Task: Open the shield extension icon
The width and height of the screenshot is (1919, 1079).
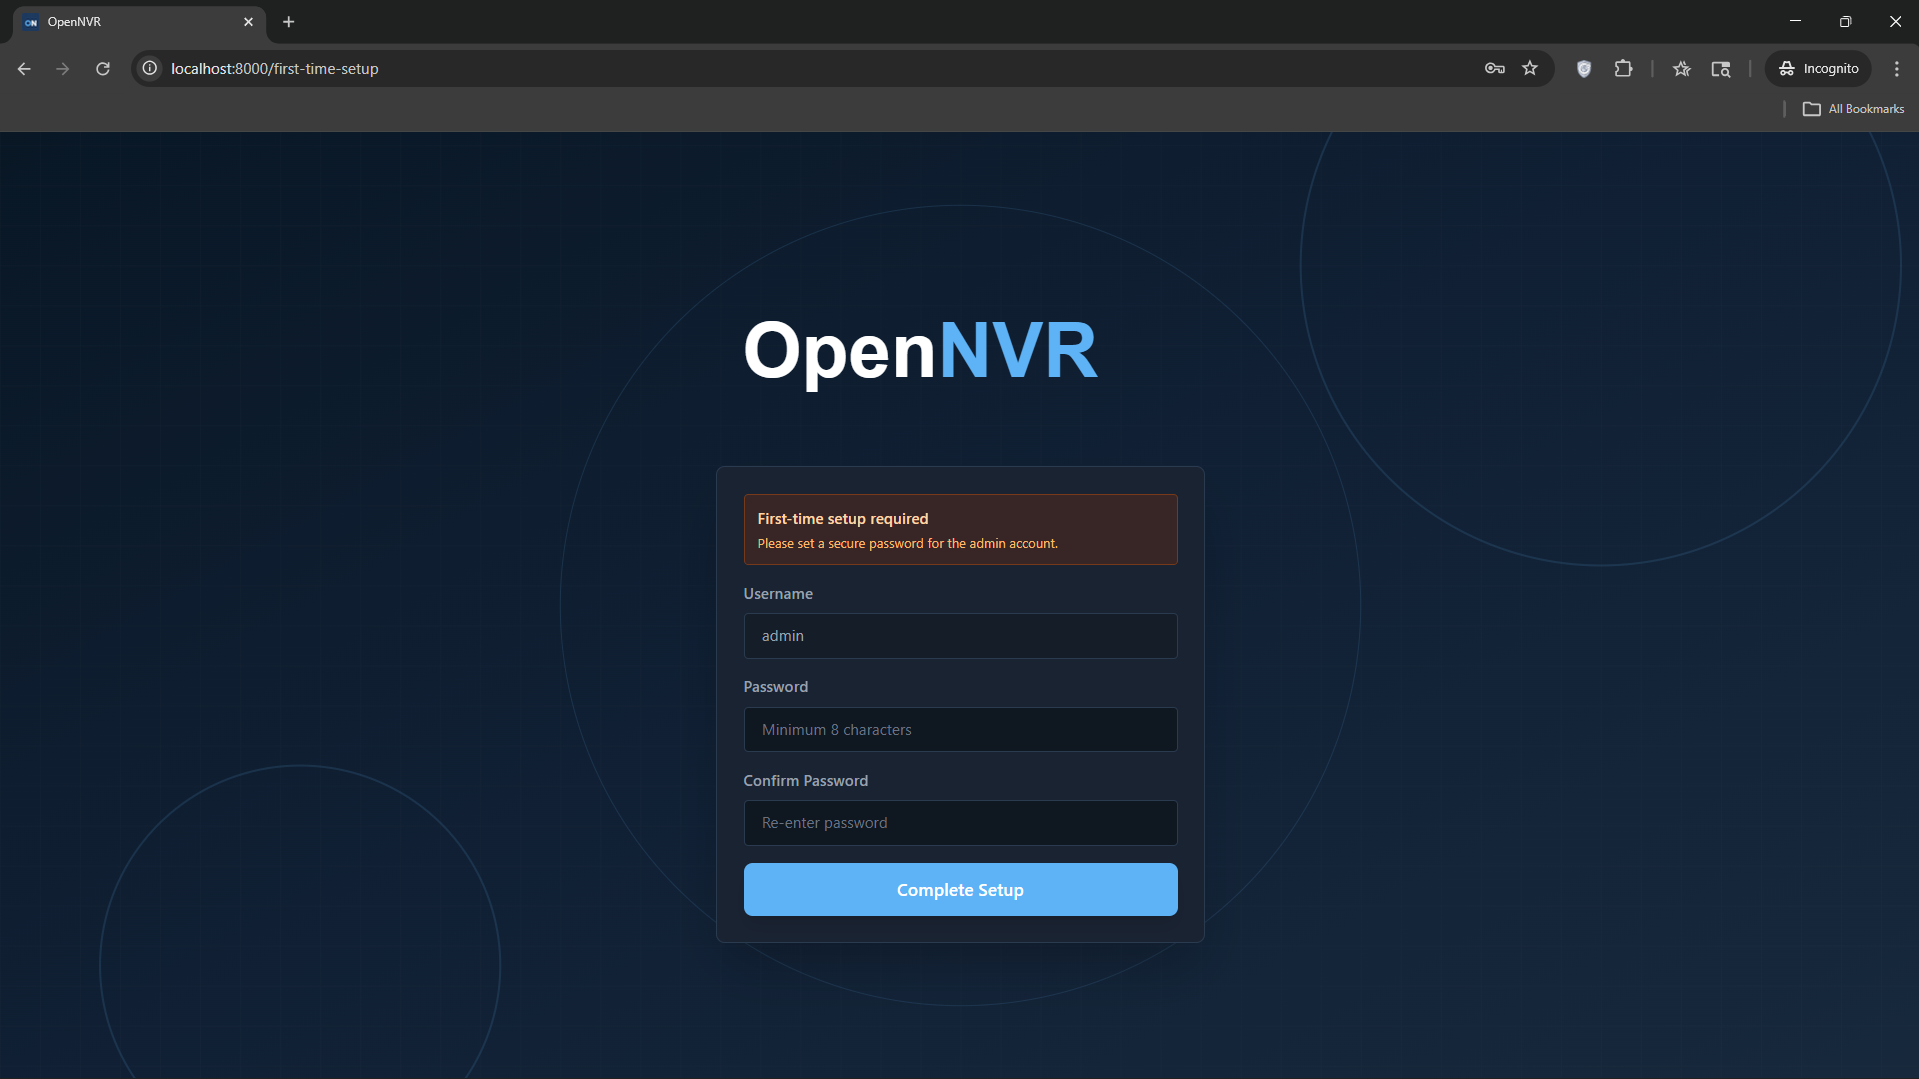Action: pyautogui.click(x=1584, y=69)
